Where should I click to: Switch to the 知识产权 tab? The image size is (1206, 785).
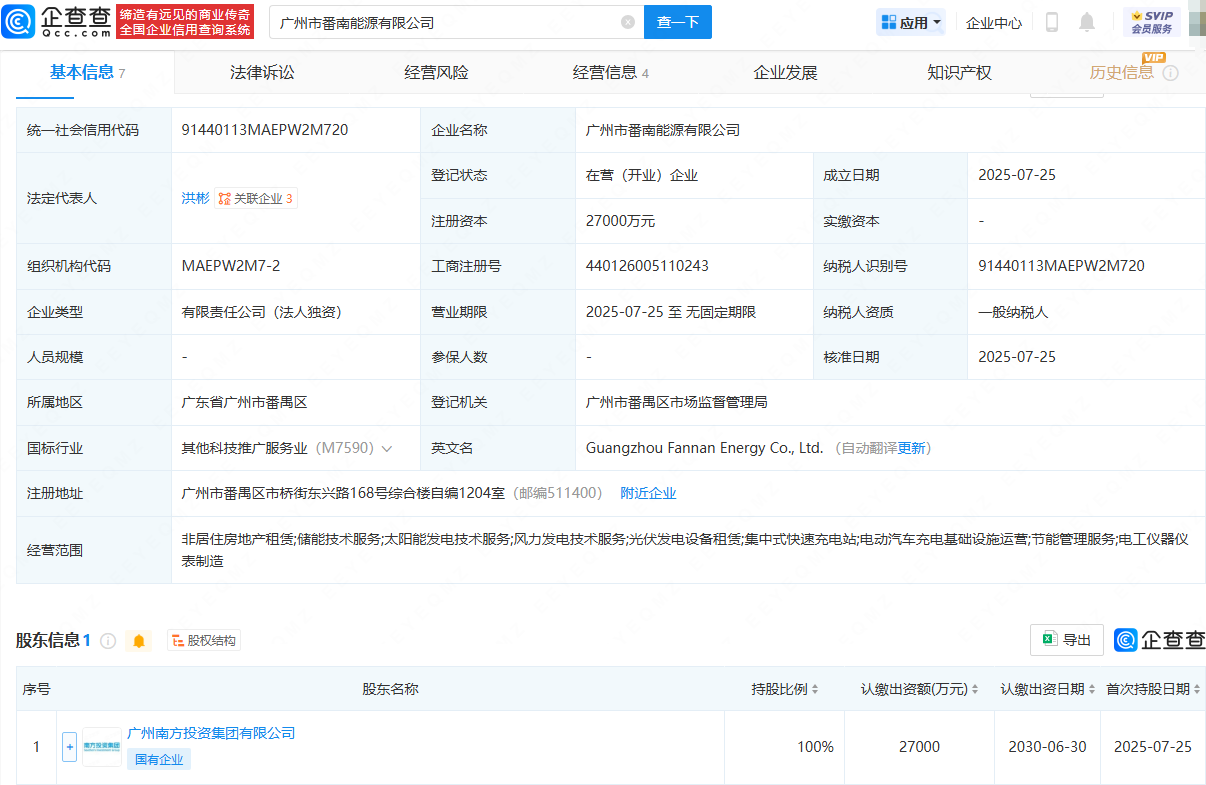coord(959,72)
